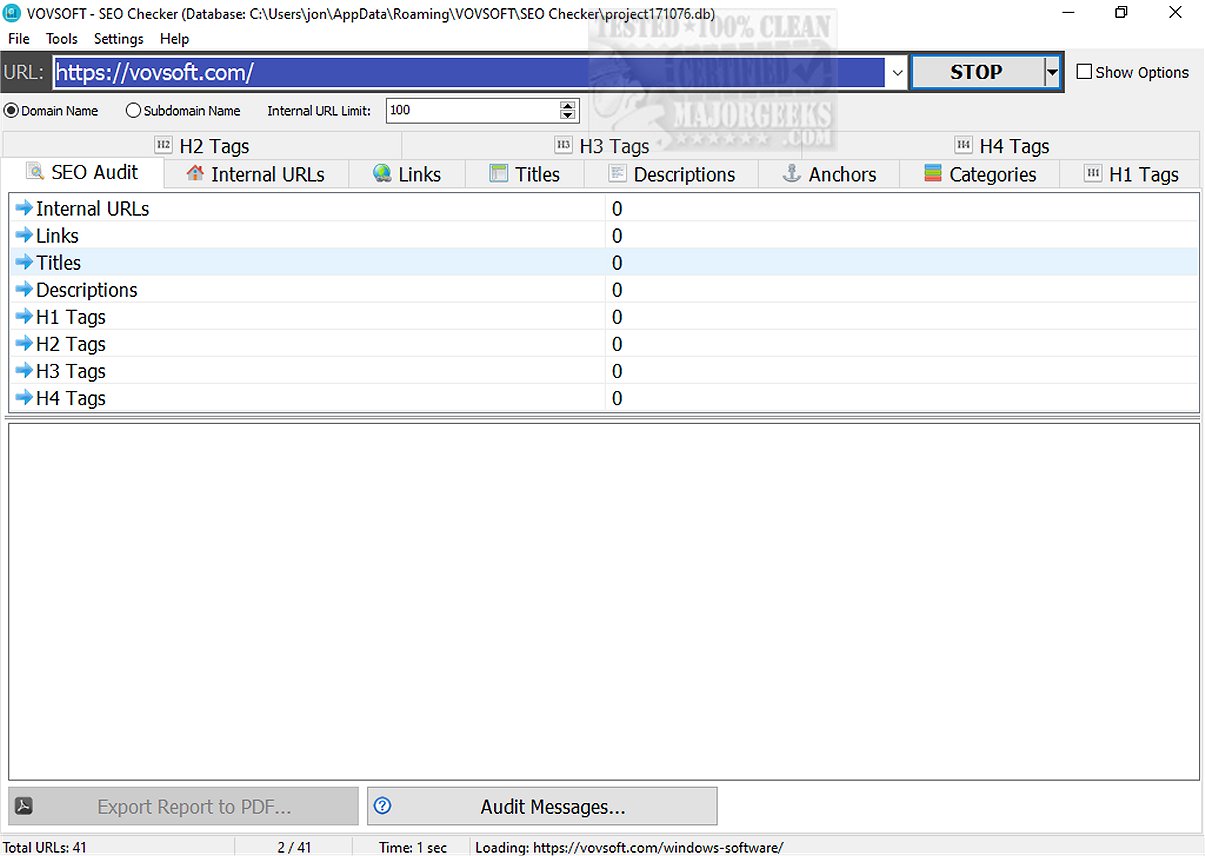The height and width of the screenshot is (856, 1205).
Task: Switch to the Internal URLs tab
Action: tap(256, 174)
